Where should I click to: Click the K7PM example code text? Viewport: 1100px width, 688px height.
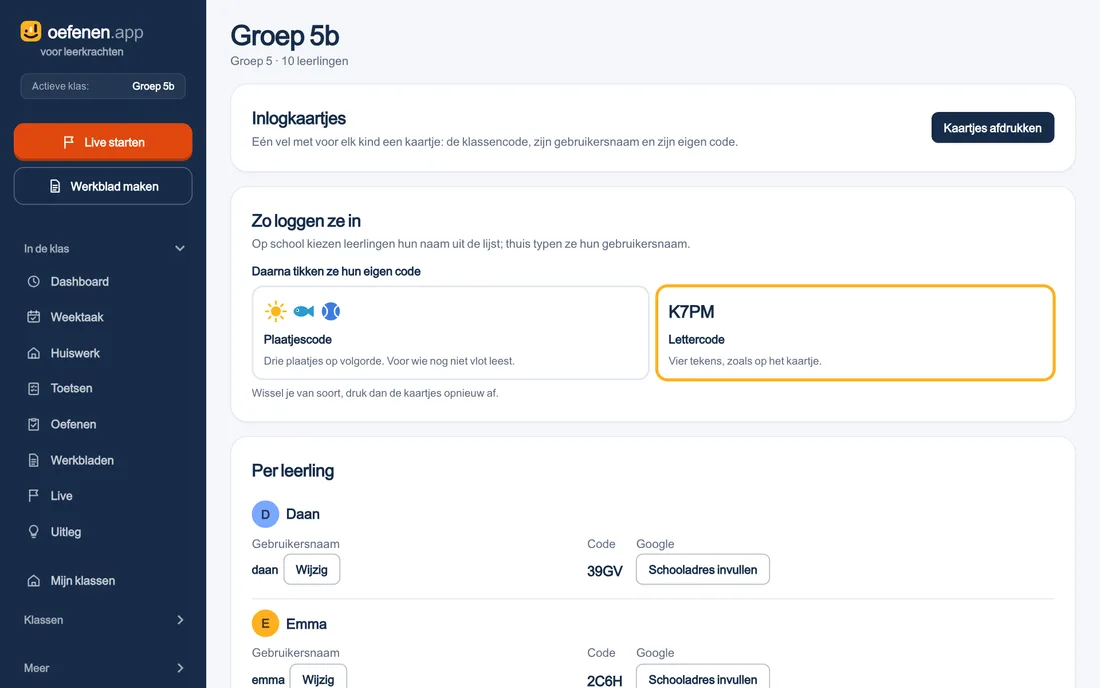coord(691,311)
